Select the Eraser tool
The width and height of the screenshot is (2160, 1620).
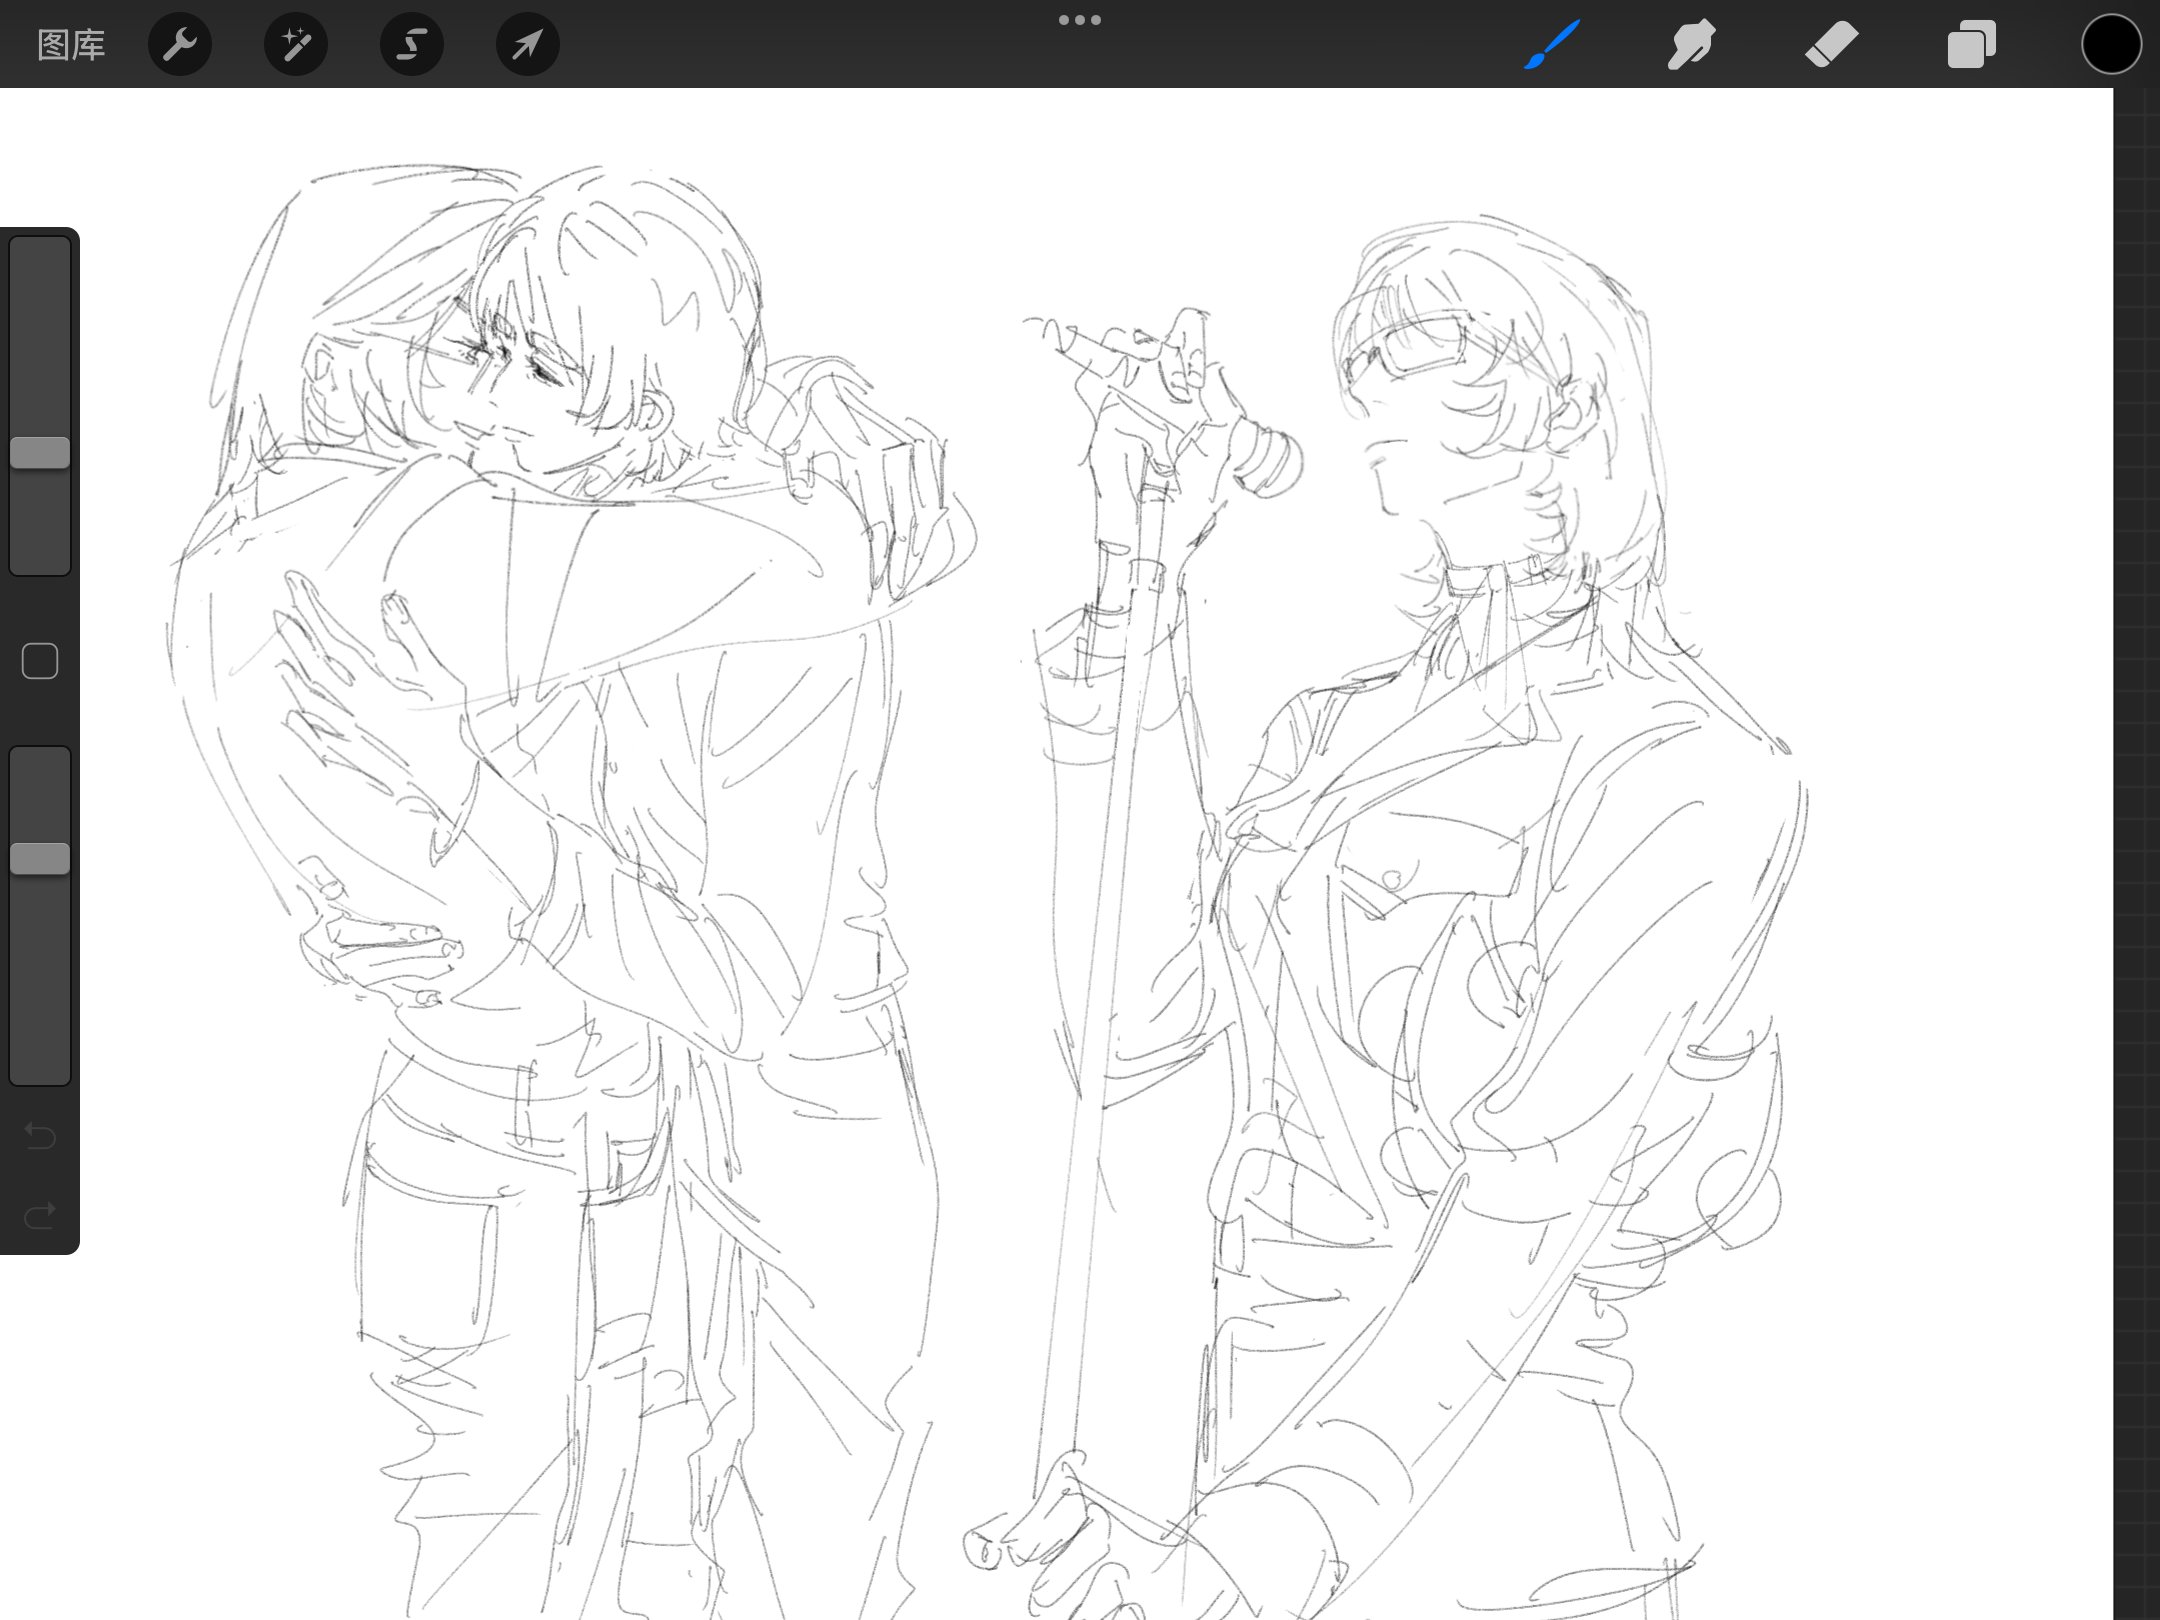tap(1831, 44)
